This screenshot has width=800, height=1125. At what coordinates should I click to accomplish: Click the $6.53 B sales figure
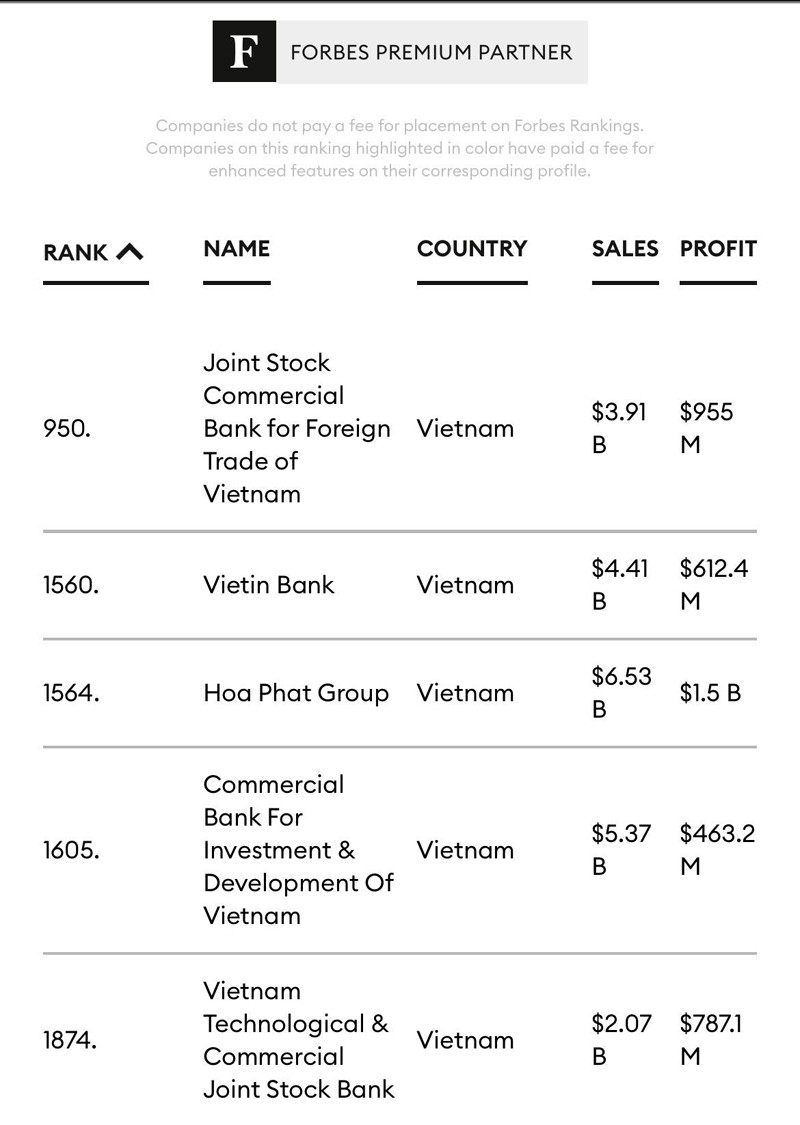click(x=621, y=692)
